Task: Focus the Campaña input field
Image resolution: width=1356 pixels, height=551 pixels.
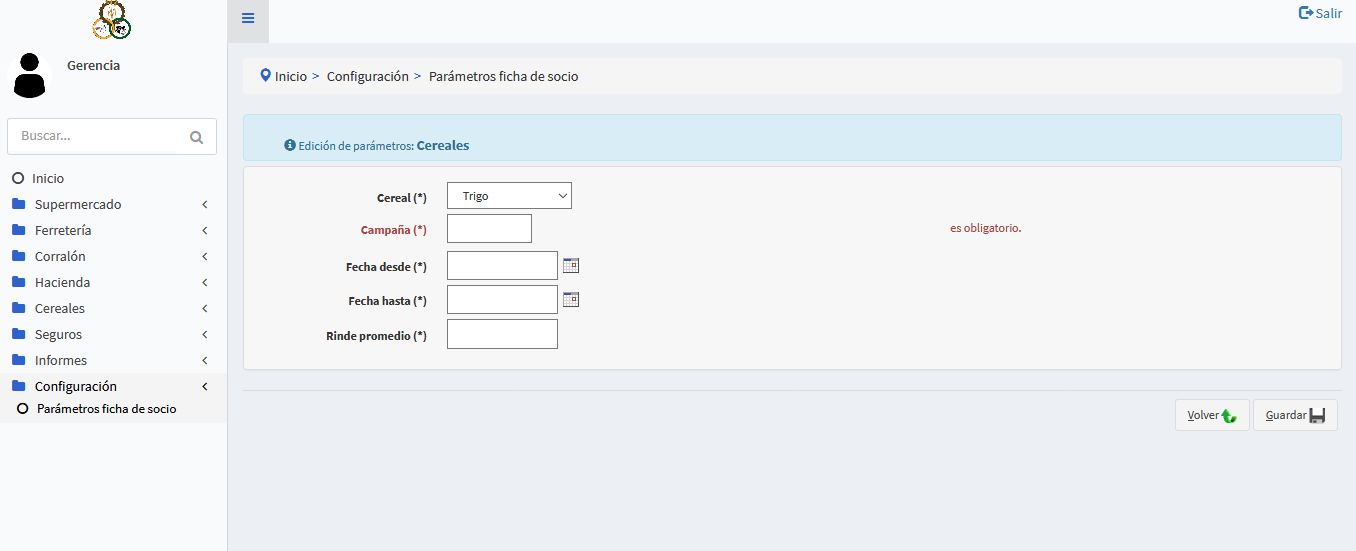Action: (x=489, y=229)
